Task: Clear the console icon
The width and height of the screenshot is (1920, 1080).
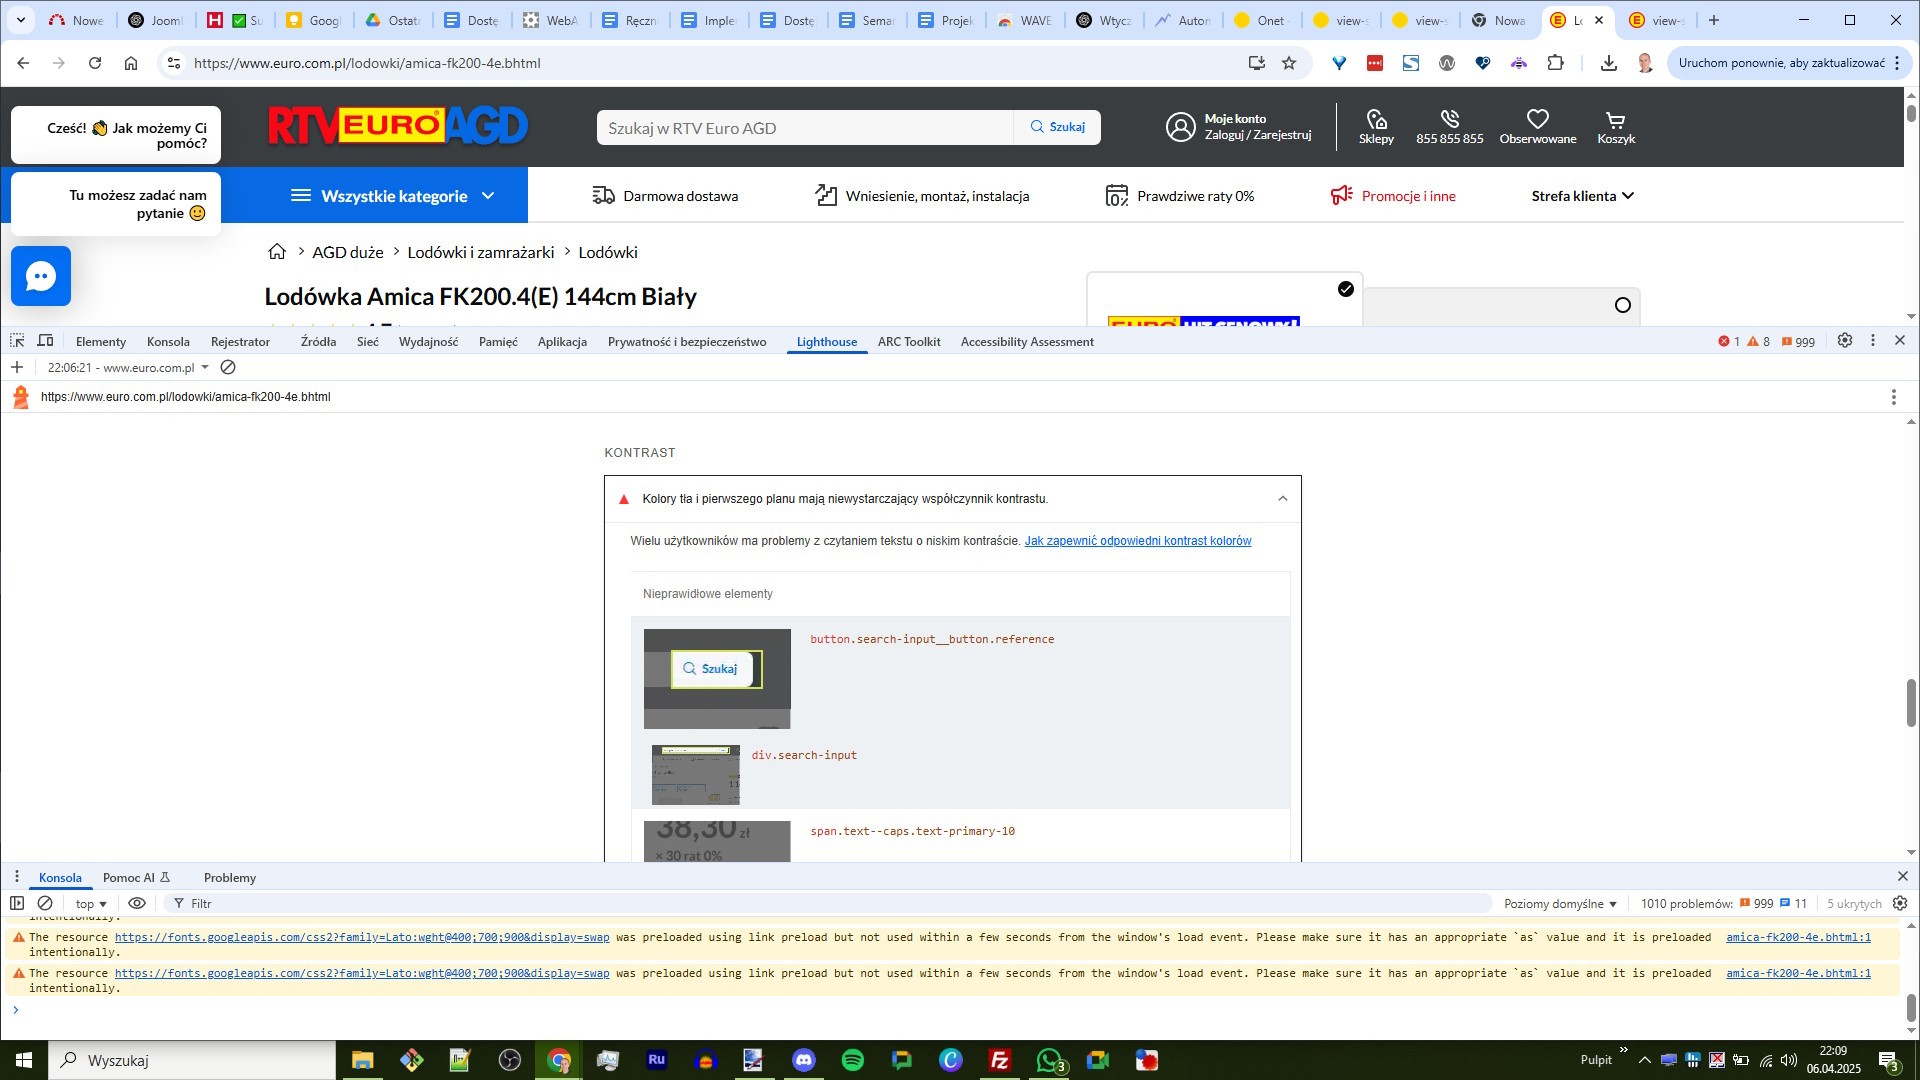Action: coord(45,903)
